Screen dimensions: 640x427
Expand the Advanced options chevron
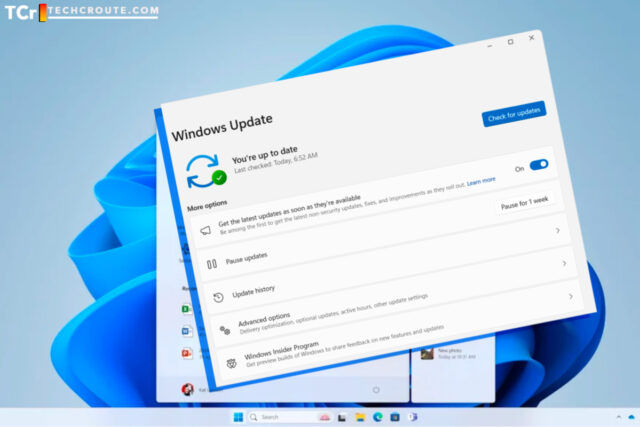[x=564, y=263]
